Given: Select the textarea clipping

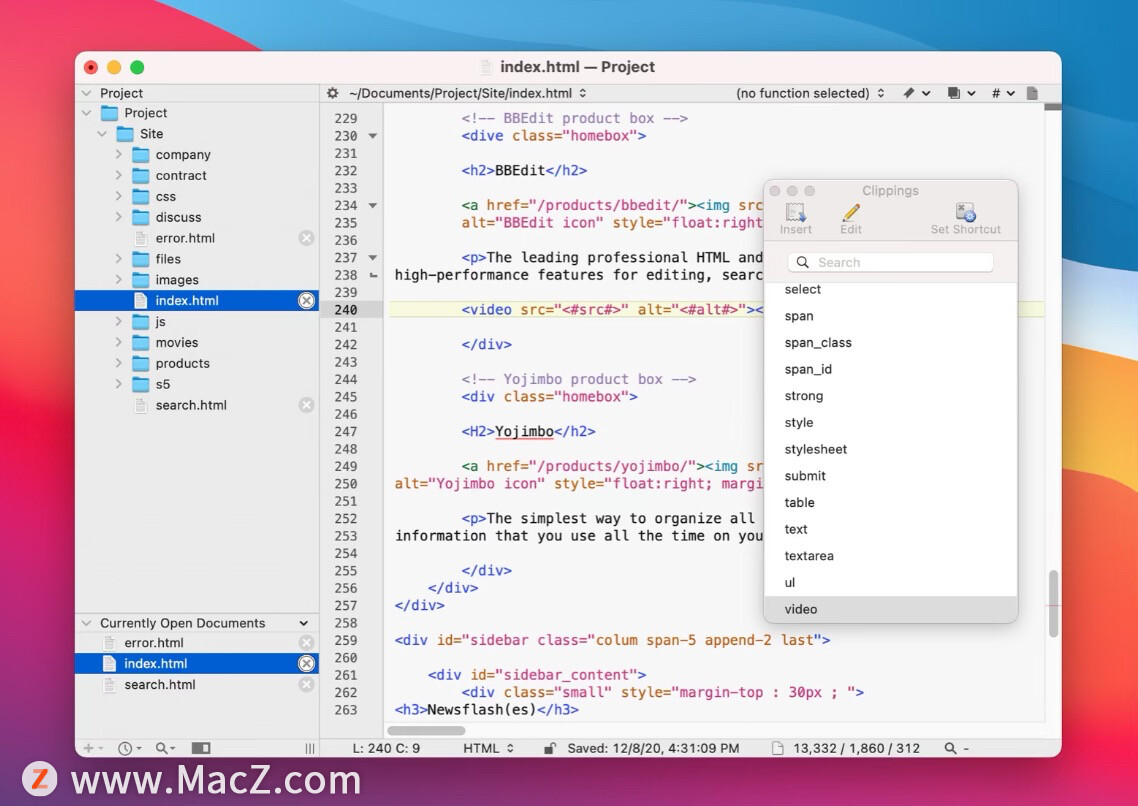Looking at the screenshot, I should [x=891, y=556].
